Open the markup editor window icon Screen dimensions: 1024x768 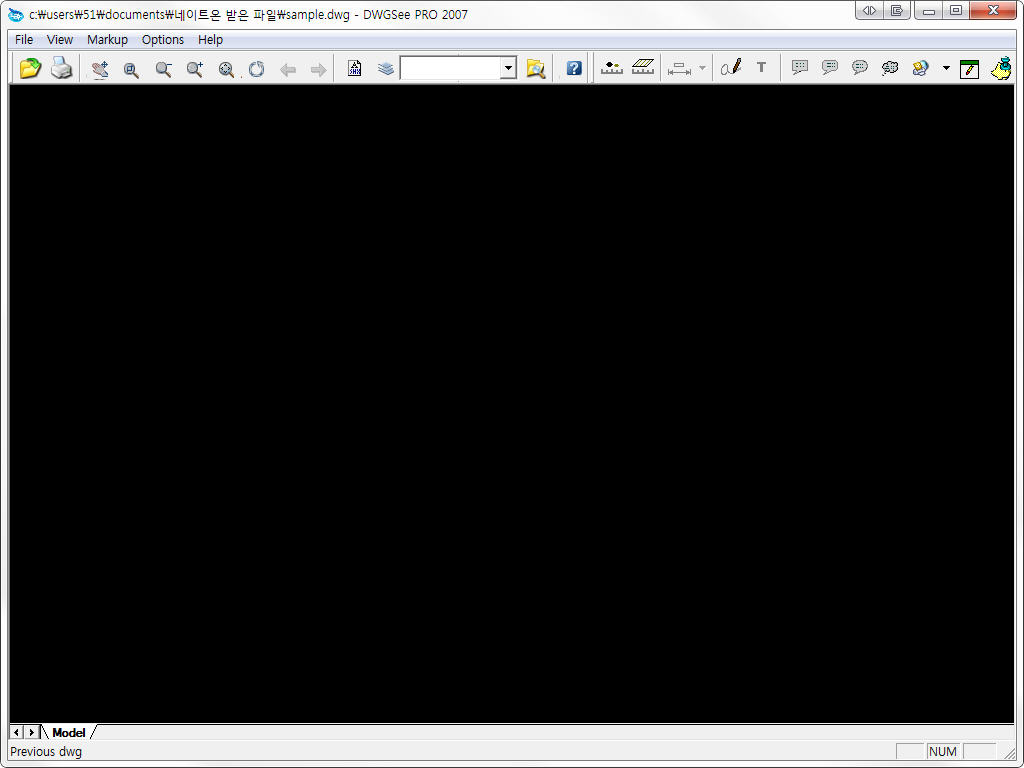point(970,69)
